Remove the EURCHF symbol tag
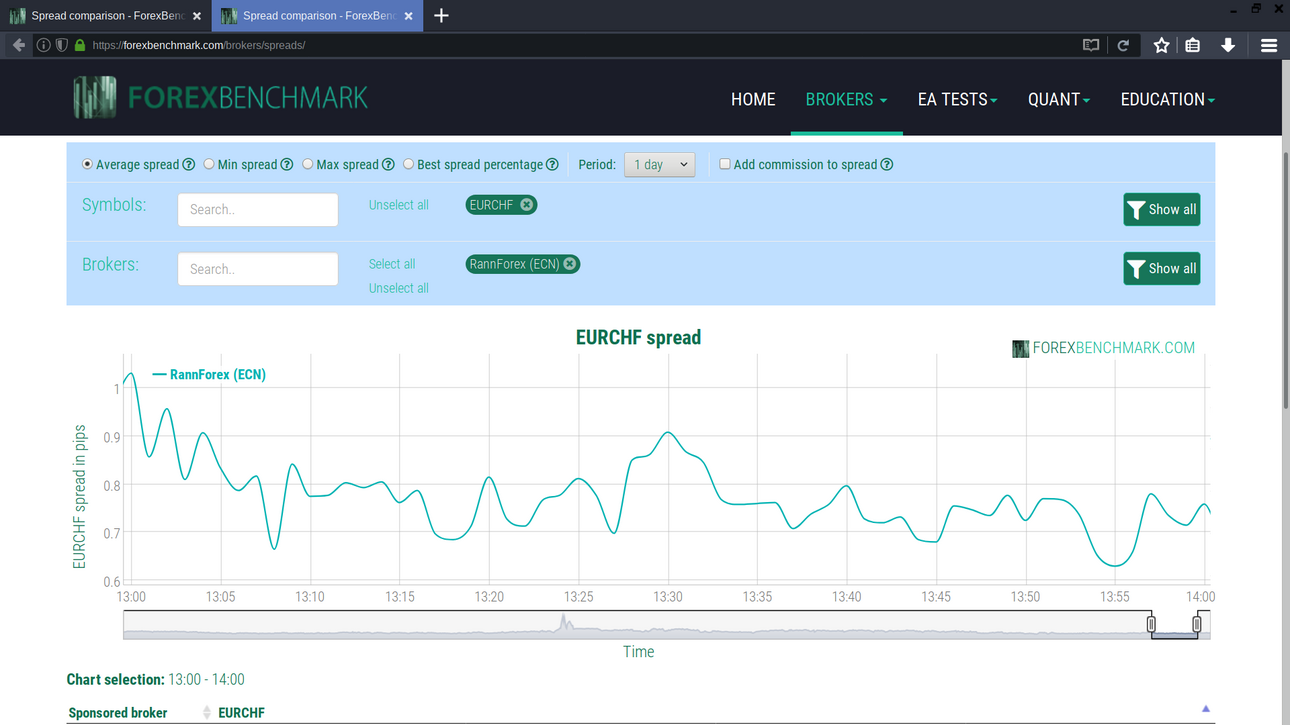 526,205
